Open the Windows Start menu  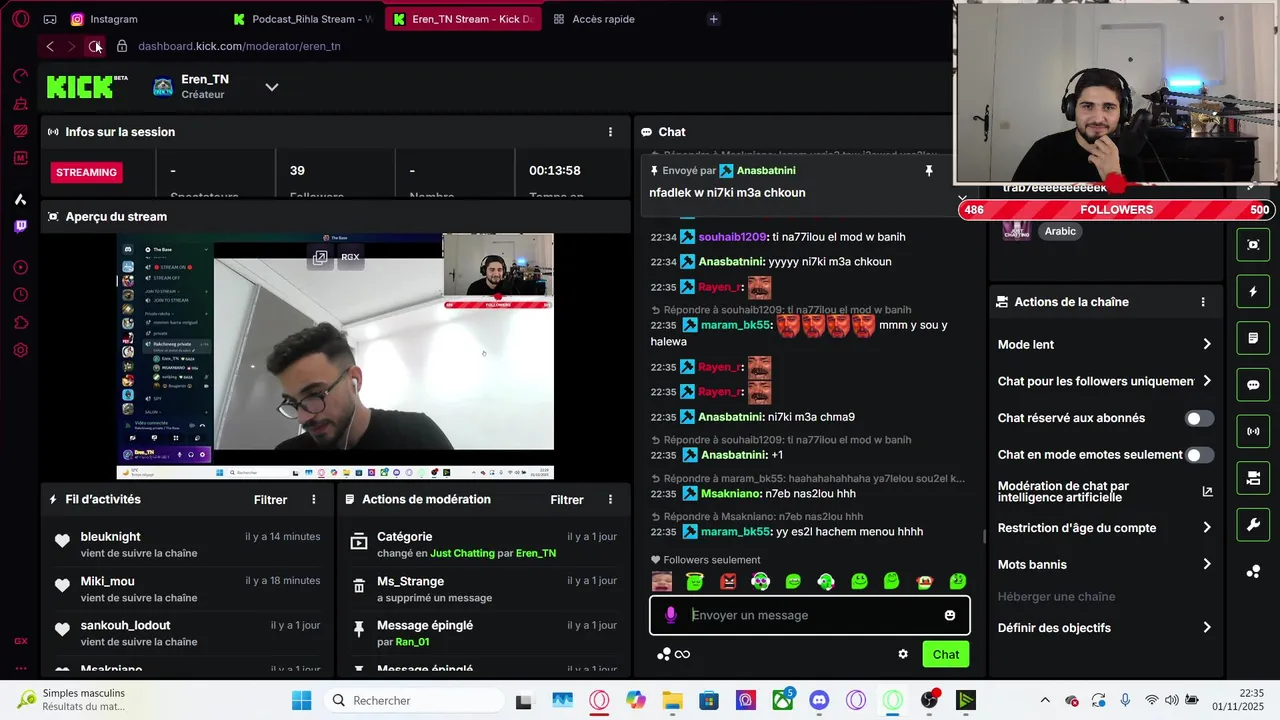tap(302, 700)
